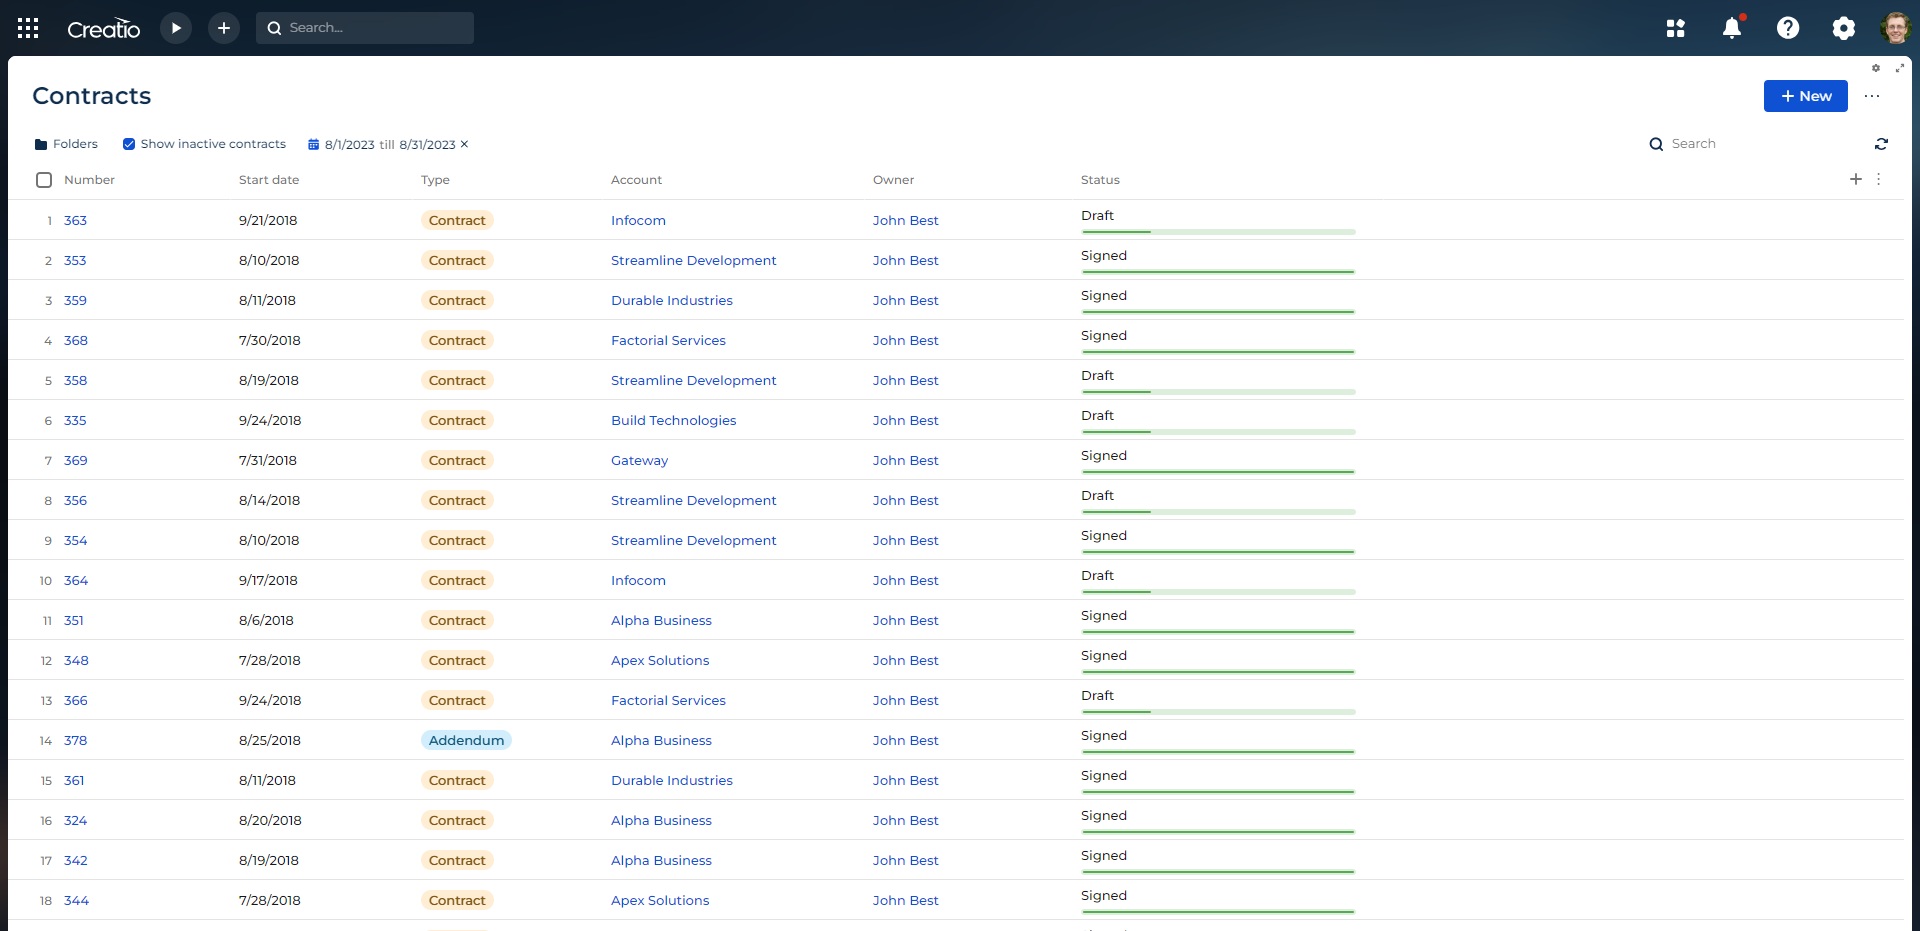Viewport: 1920px width, 931px height.
Task: Open the Folders panel
Action: [66, 143]
